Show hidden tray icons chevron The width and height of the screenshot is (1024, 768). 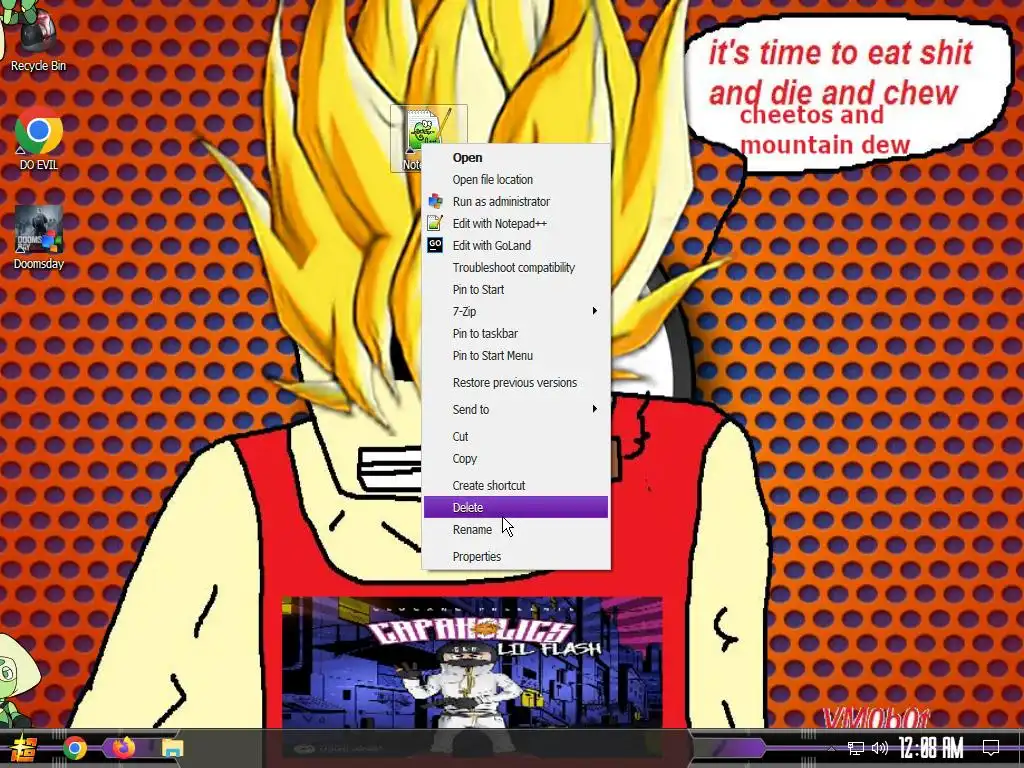831,748
